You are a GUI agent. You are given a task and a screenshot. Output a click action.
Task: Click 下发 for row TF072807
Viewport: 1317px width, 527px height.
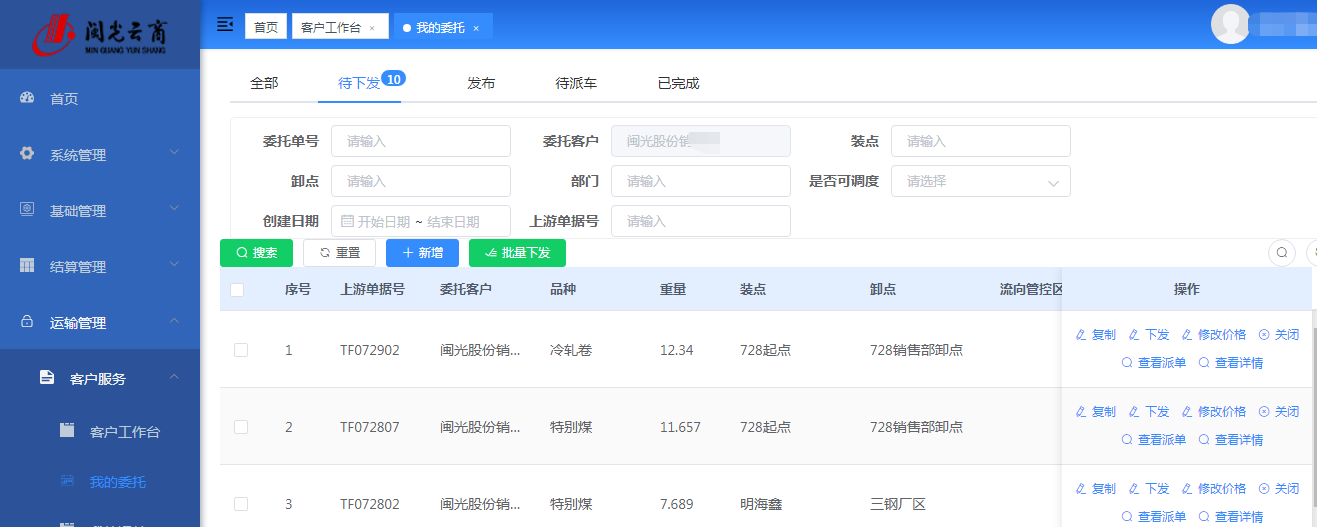[x=1148, y=412]
